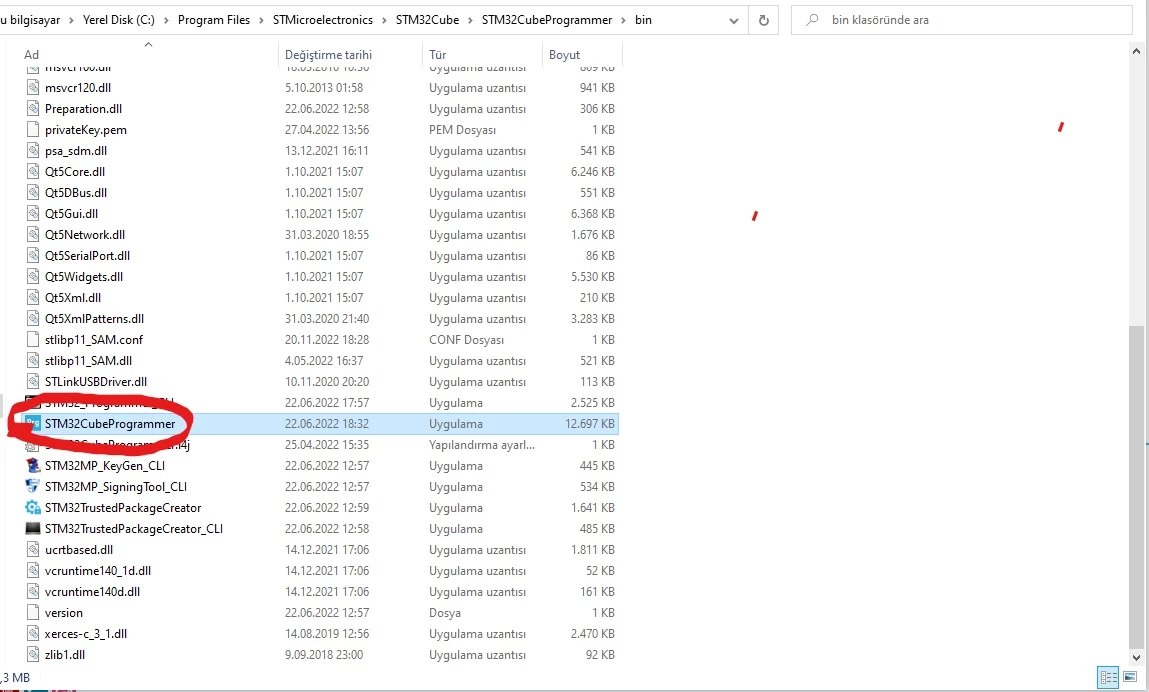Viewport: 1149px width, 692px height.
Task: Select the STM32CubeProgrammer application file name
Action: point(110,424)
